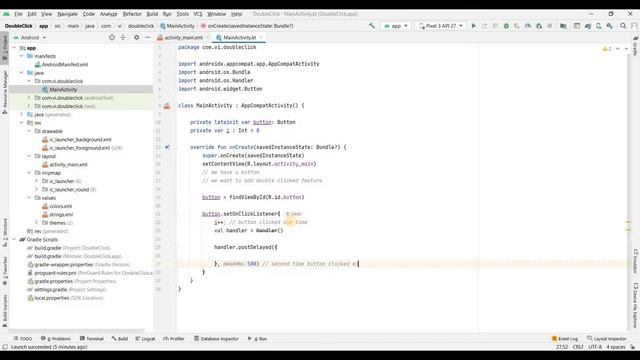Toggle the Emulator panel on right edge
The height and width of the screenshot is (360, 640).
pos(636,261)
